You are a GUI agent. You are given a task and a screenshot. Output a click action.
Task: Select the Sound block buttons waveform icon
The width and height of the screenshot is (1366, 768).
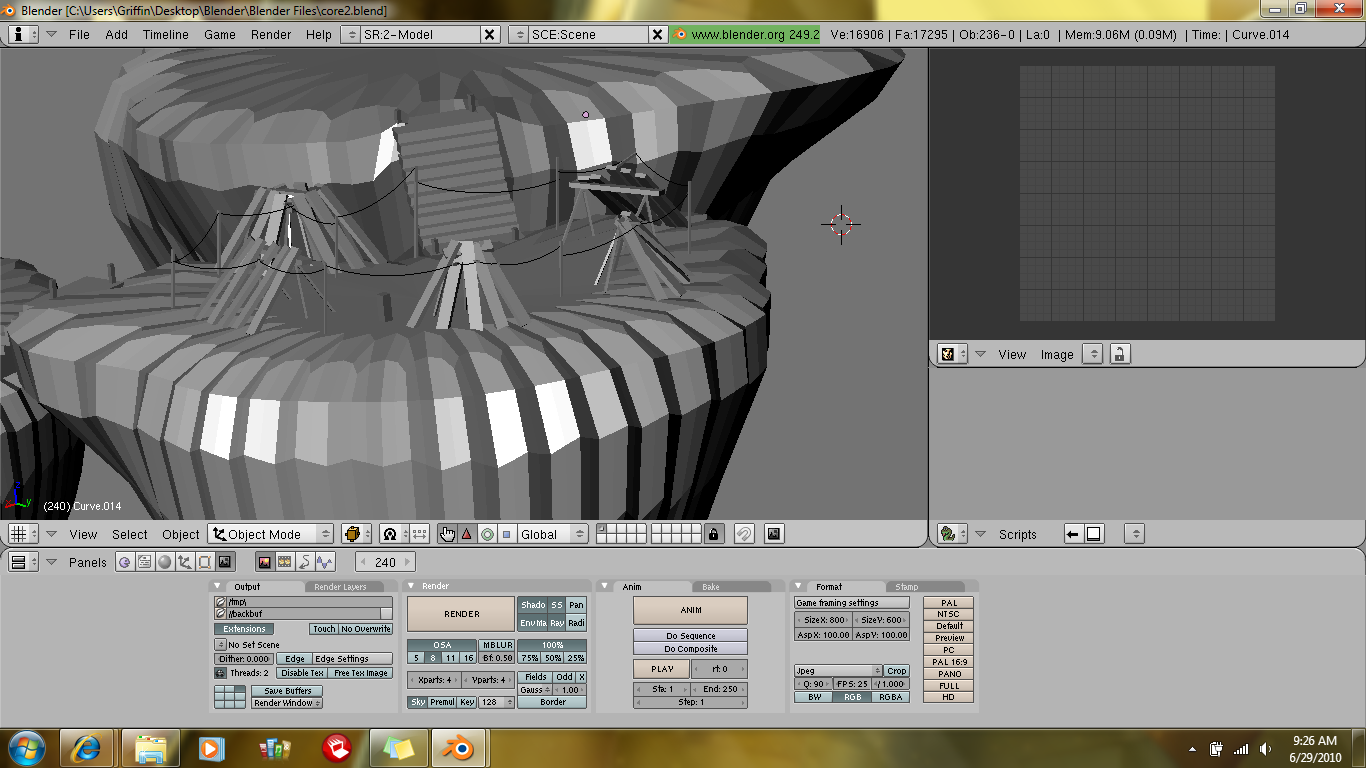pos(325,562)
